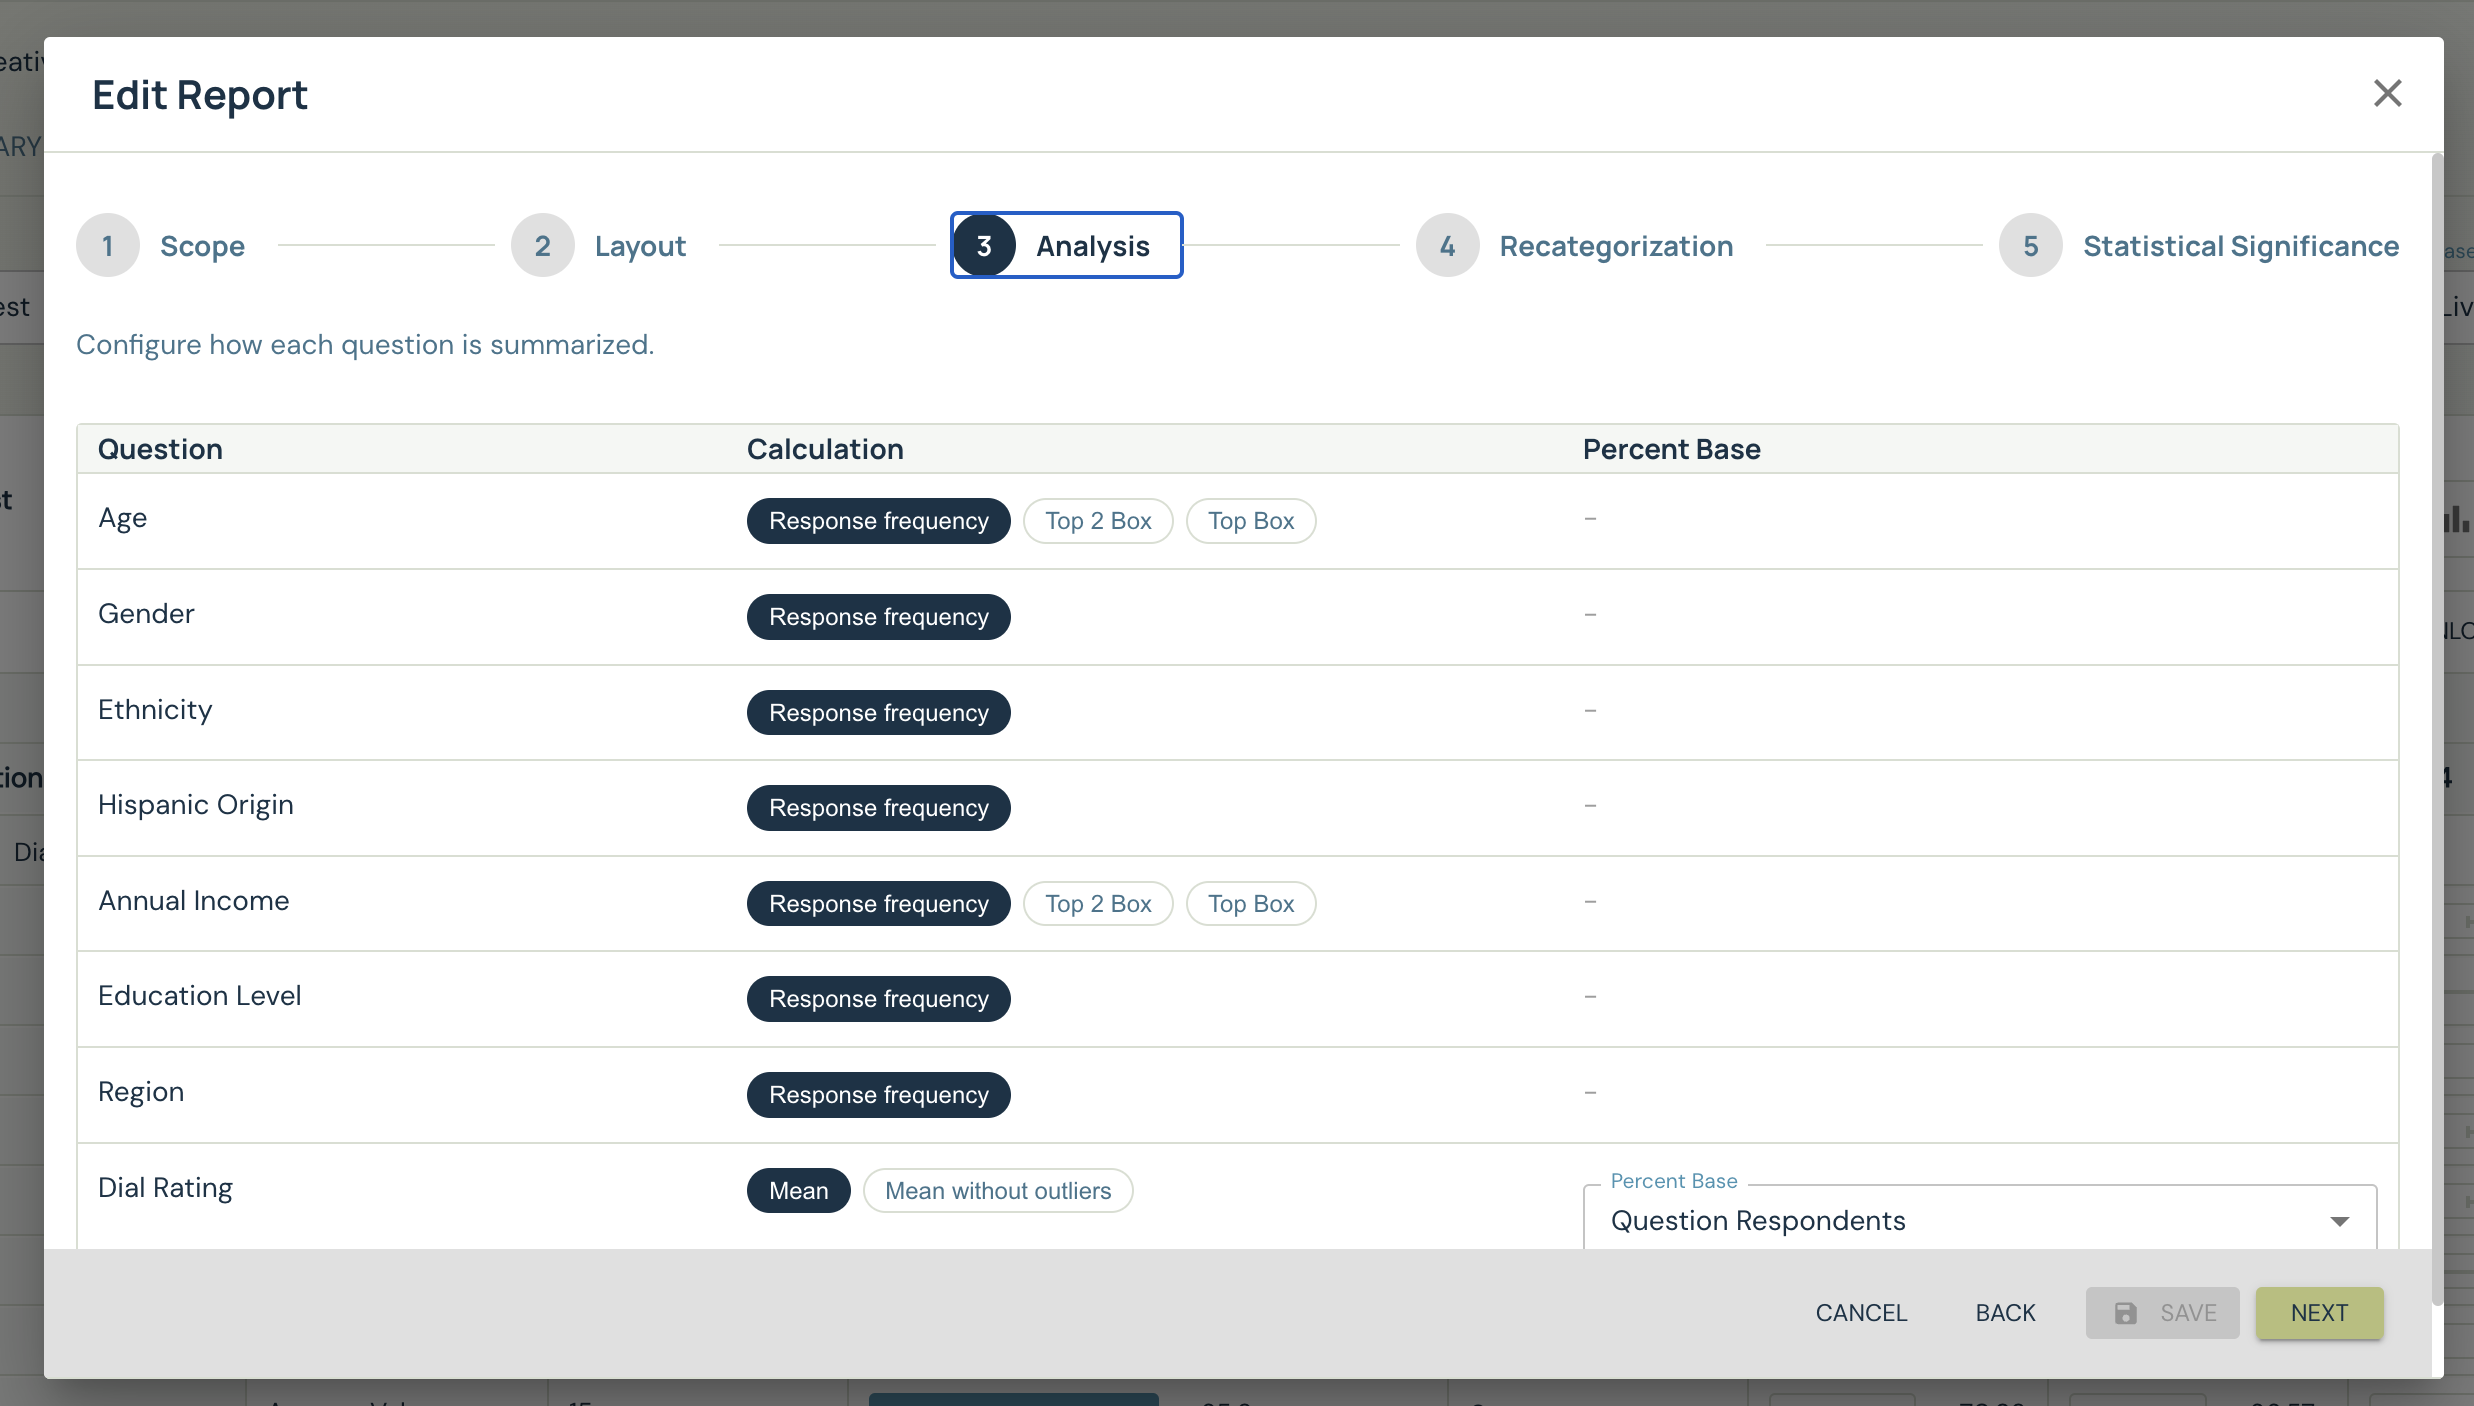Viewport: 2474px width, 1406px height.
Task: Click the save disk icon in SAVE button
Action: point(2125,1313)
